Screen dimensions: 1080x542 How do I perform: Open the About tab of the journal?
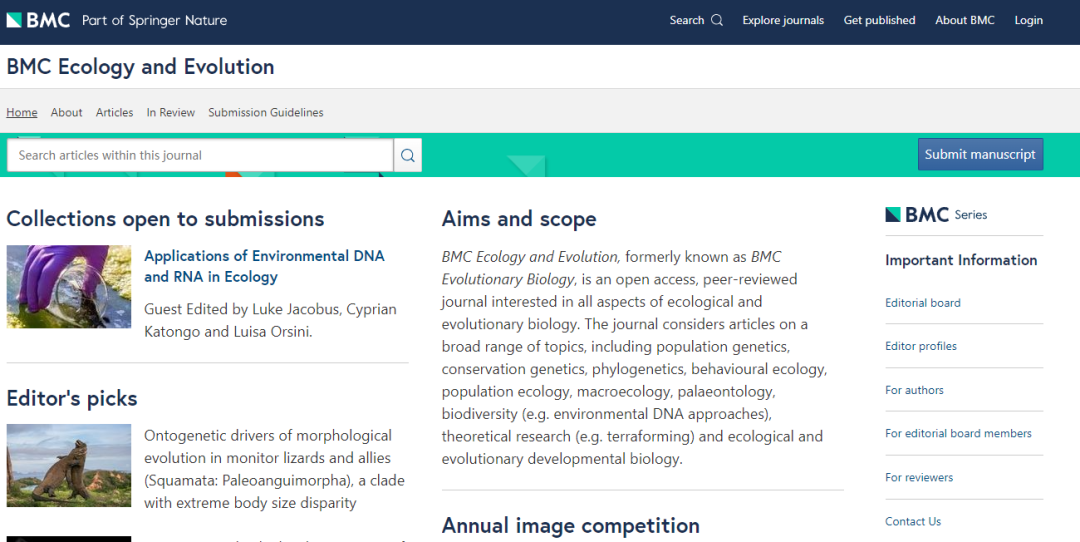click(67, 112)
